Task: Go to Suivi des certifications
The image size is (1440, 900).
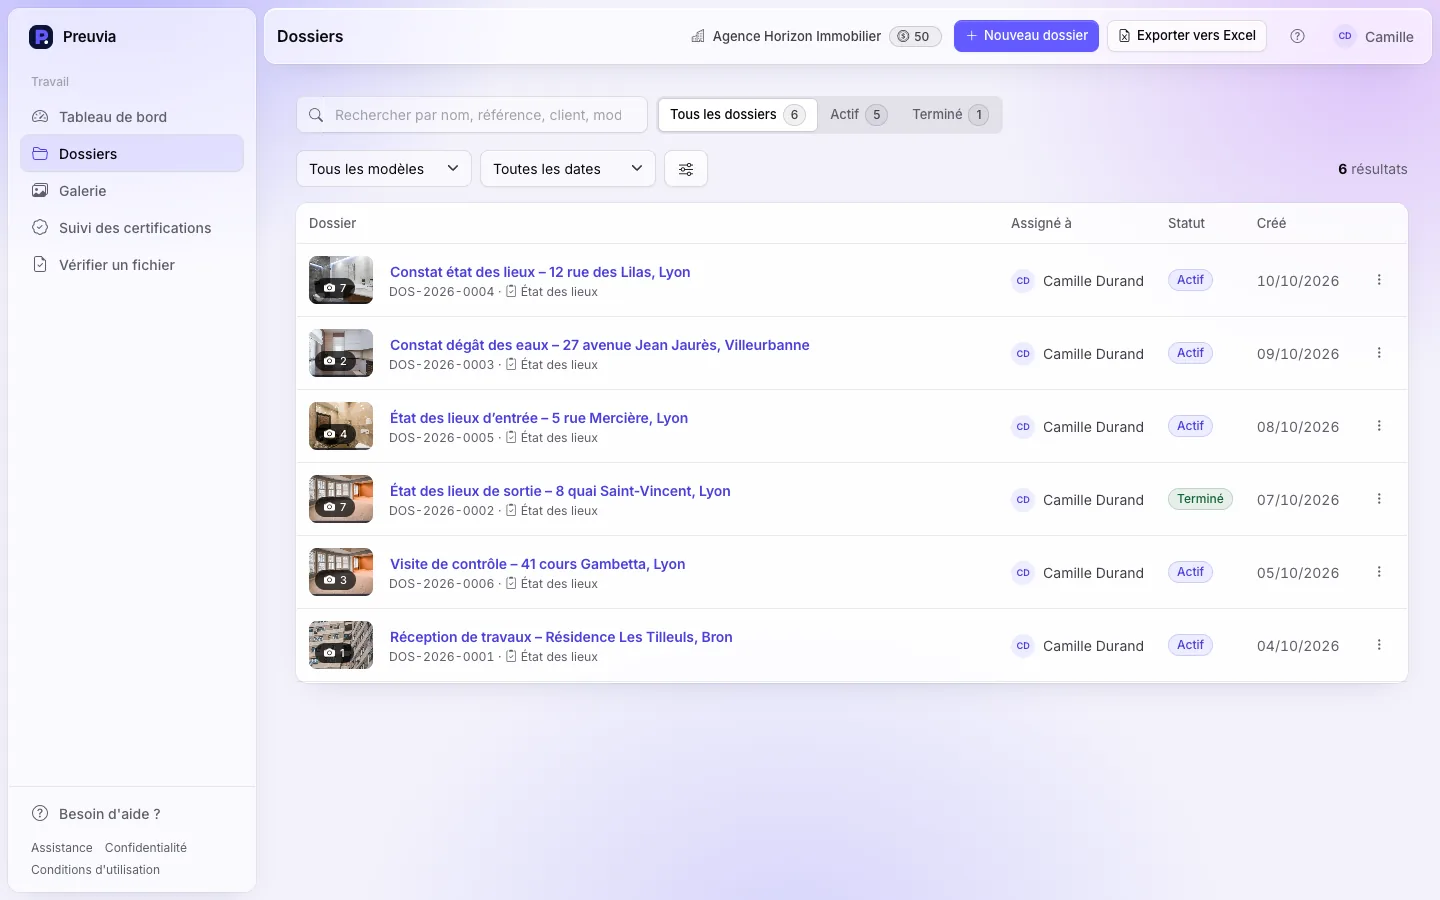Action: pos(132,228)
